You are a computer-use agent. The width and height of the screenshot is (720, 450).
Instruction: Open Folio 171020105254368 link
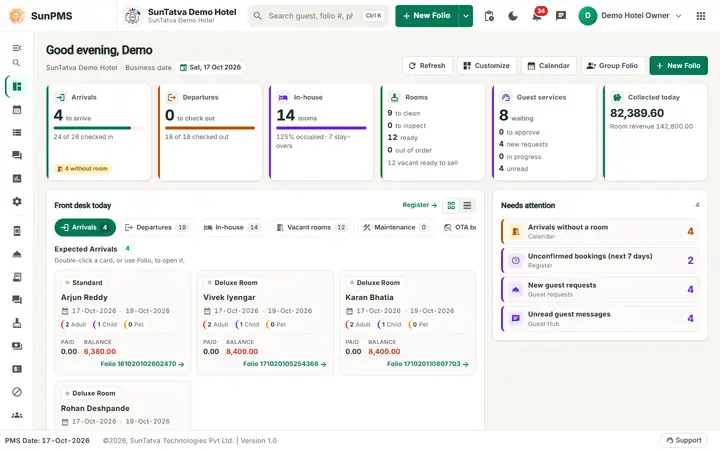pyautogui.click(x=285, y=364)
